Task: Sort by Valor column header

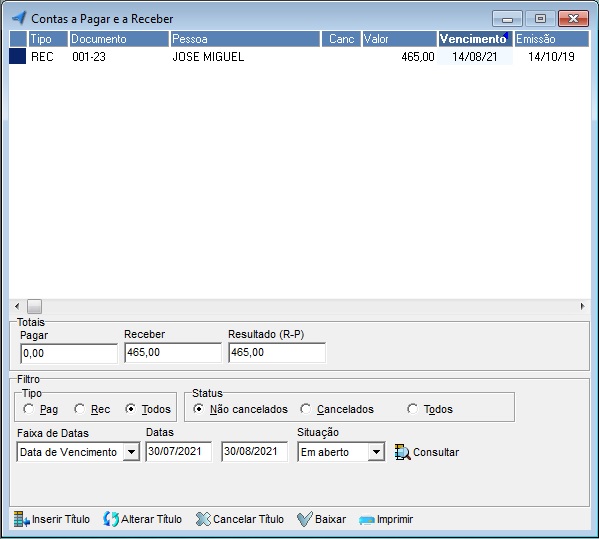Action: tap(399, 39)
